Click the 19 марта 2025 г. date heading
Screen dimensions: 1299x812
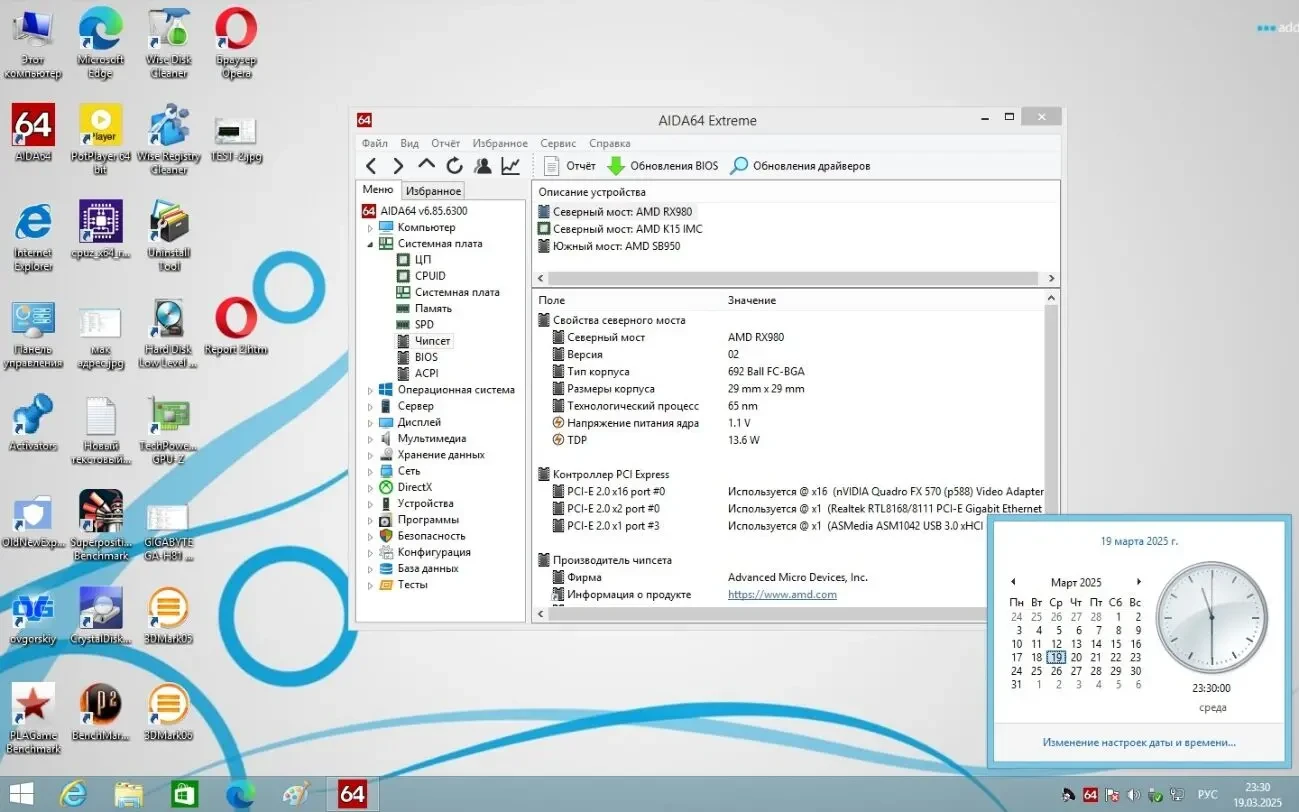[x=1139, y=541]
